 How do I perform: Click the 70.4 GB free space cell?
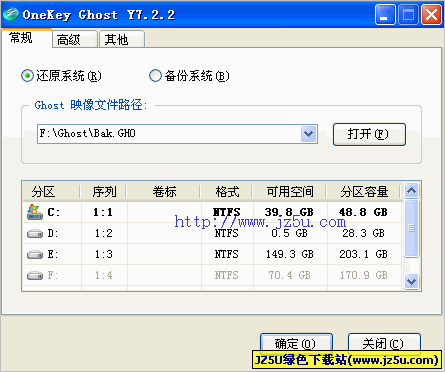click(290, 275)
